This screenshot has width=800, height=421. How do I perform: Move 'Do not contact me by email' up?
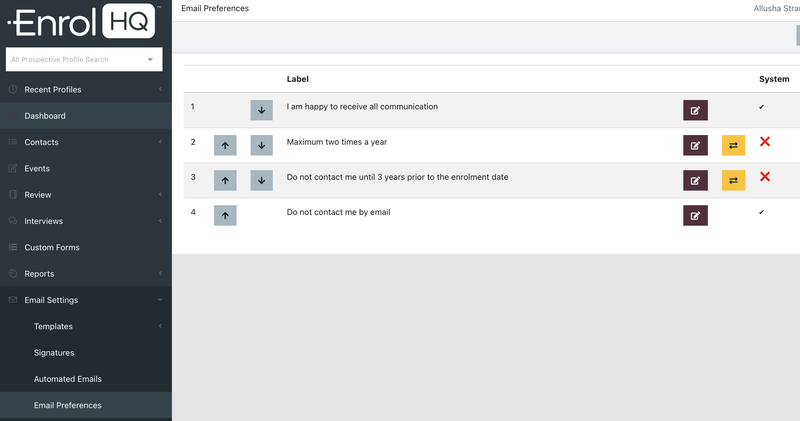[225, 215]
